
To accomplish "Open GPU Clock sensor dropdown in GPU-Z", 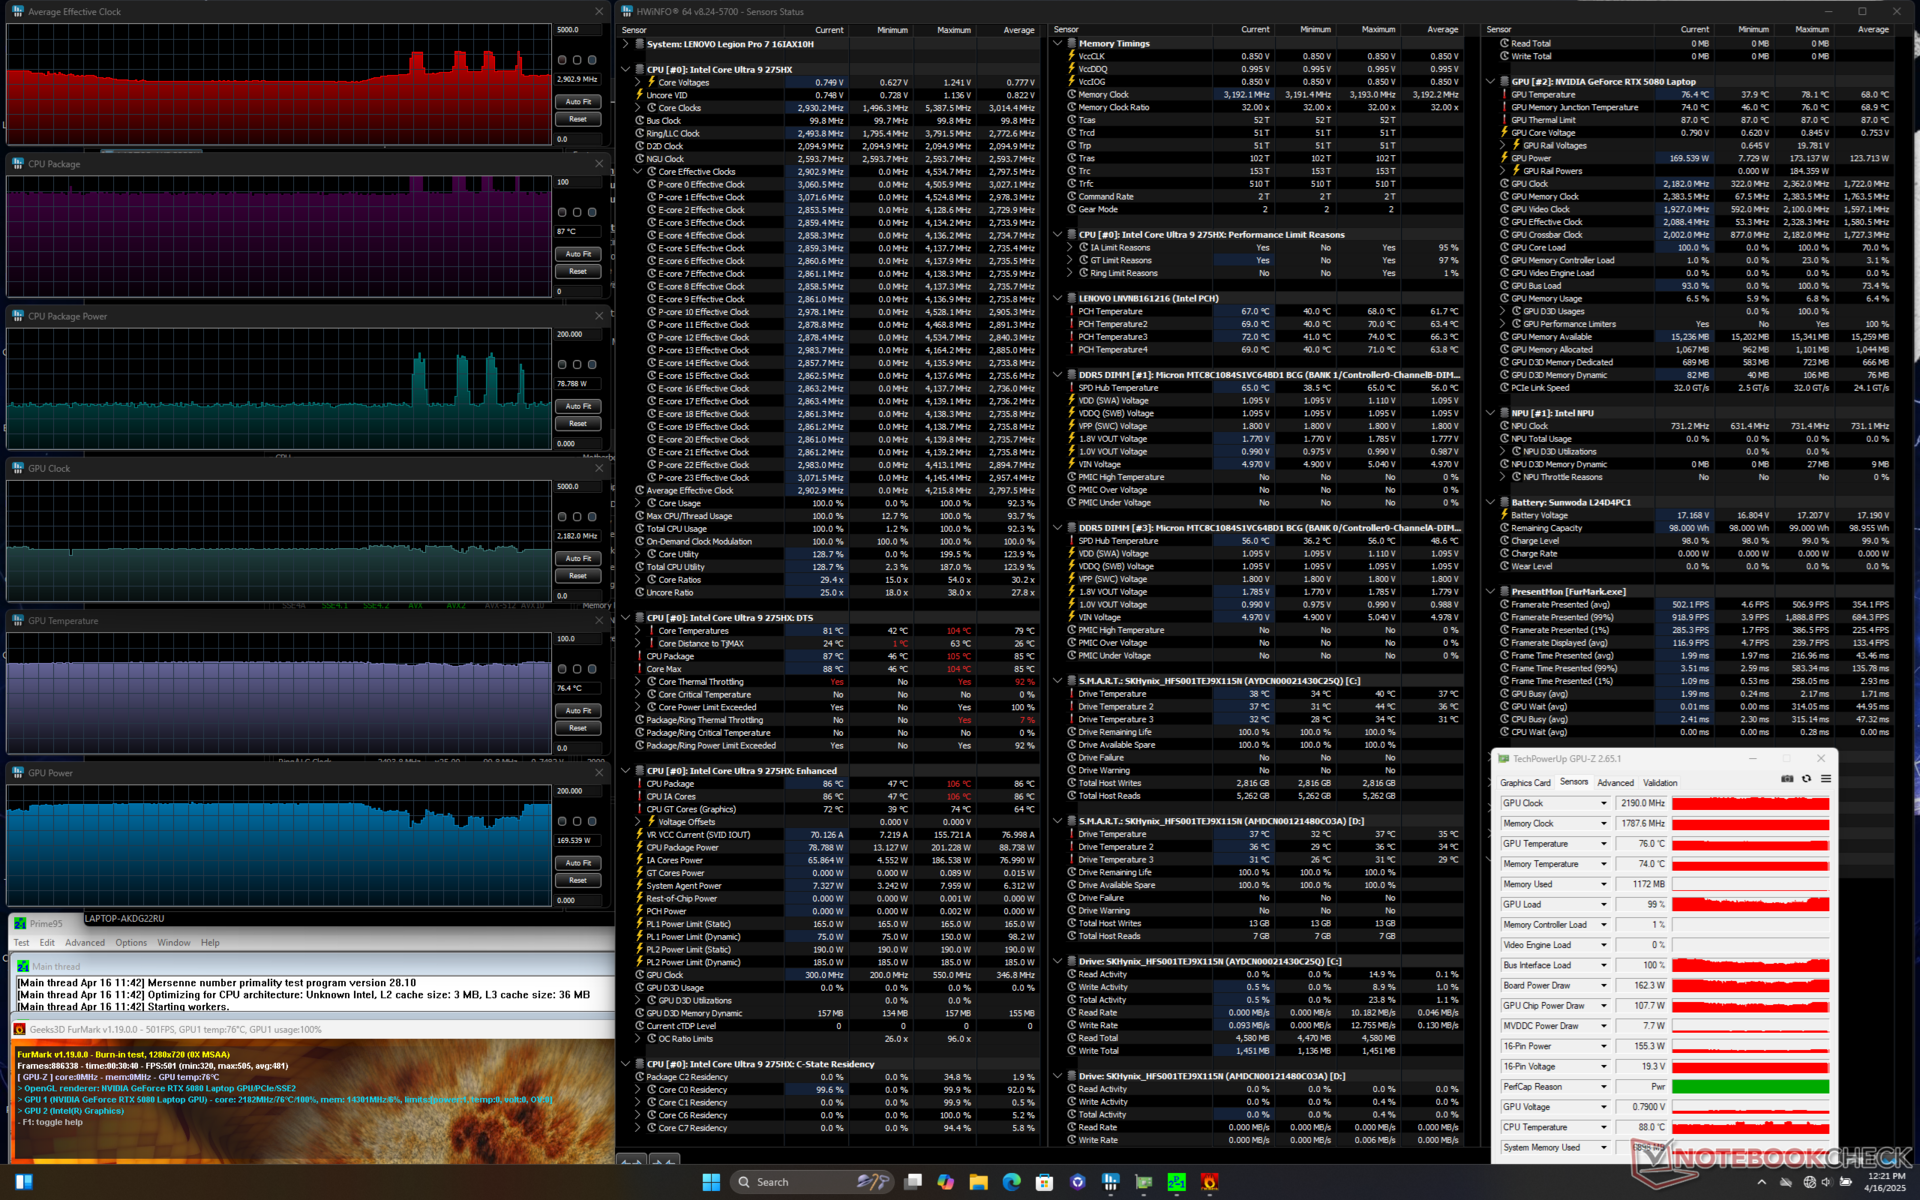I will (x=1603, y=803).
